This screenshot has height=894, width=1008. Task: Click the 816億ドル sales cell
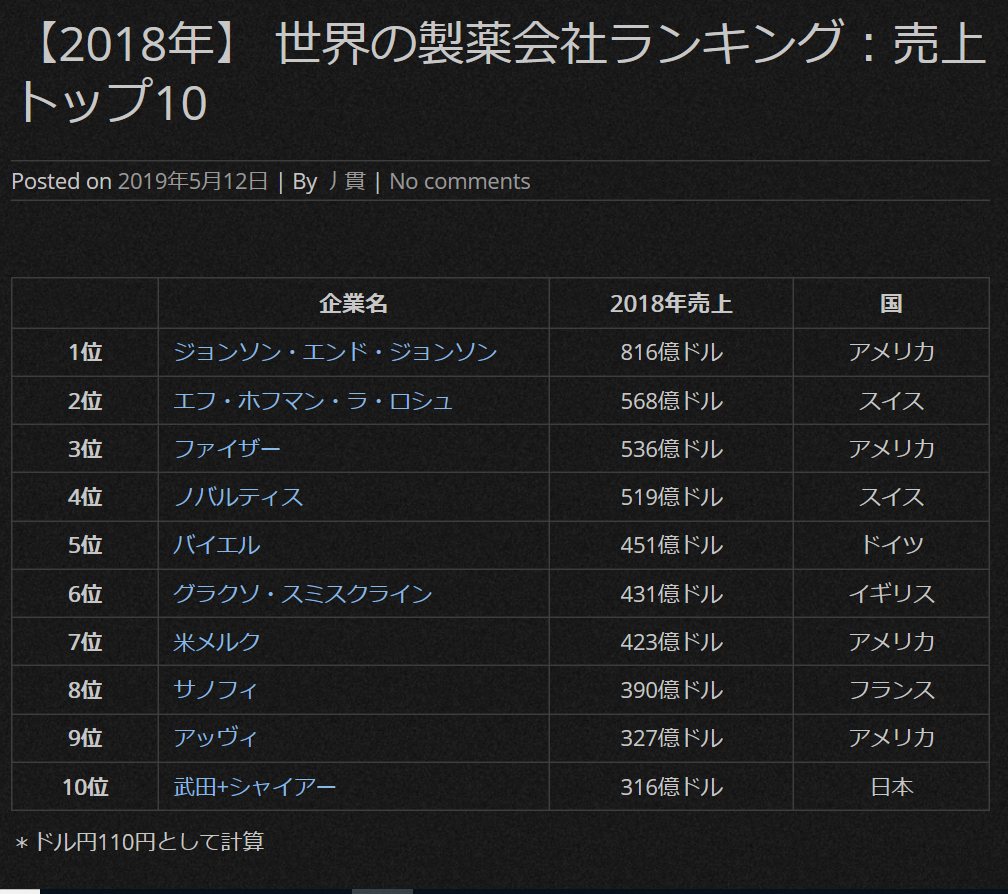(x=671, y=353)
